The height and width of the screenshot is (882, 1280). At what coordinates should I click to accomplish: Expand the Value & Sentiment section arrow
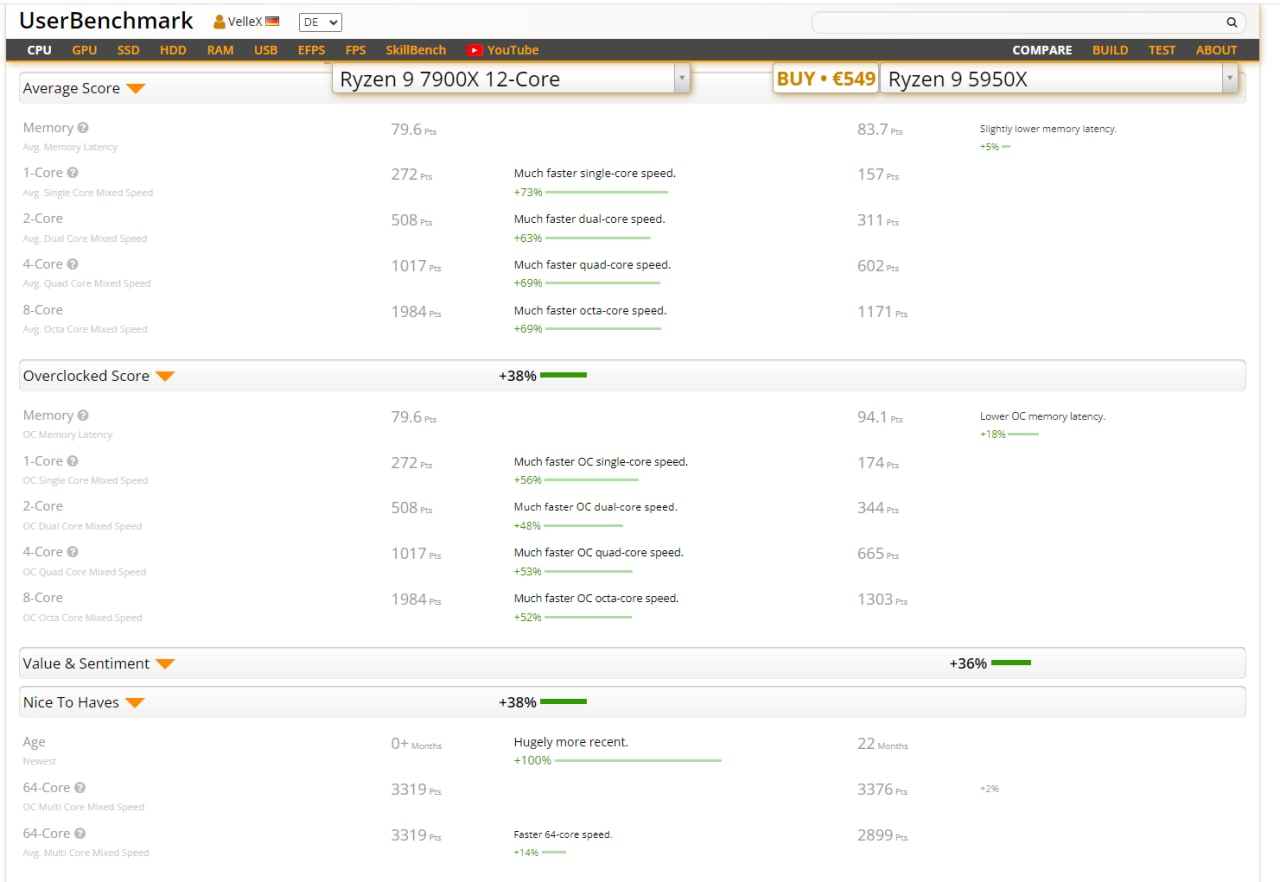tap(165, 664)
